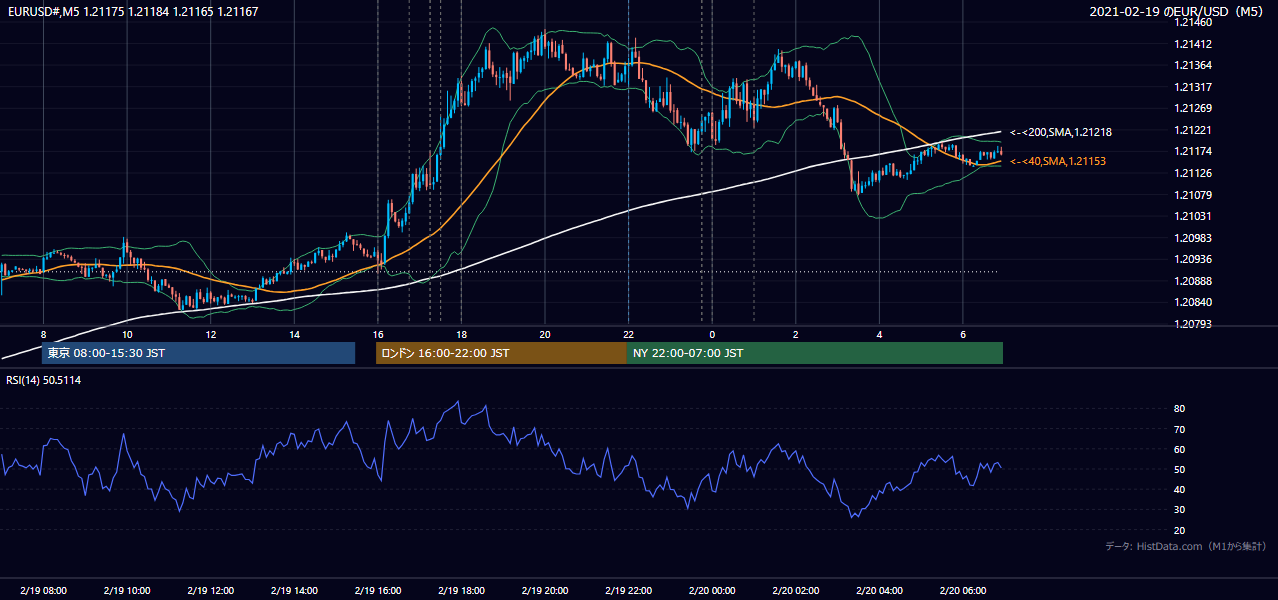Click the 2/20 02:00 date label
Image resolution: width=1278 pixels, height=600 pixels.
tap(795, 591)
